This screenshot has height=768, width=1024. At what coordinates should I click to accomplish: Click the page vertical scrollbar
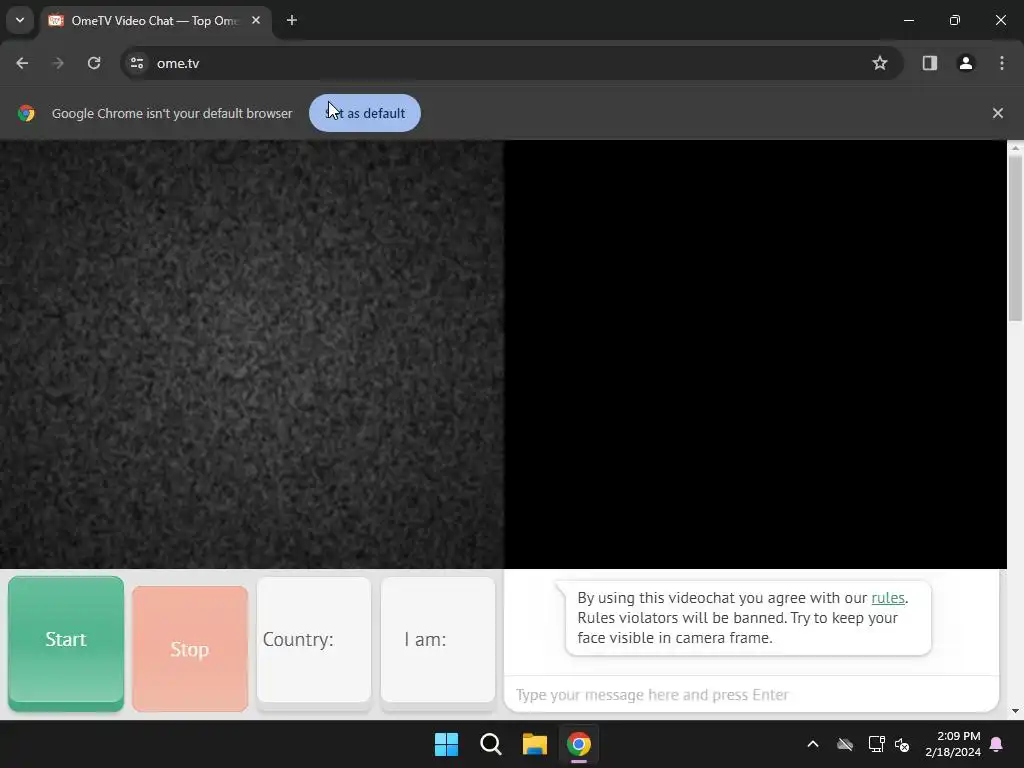(1015, 238)
